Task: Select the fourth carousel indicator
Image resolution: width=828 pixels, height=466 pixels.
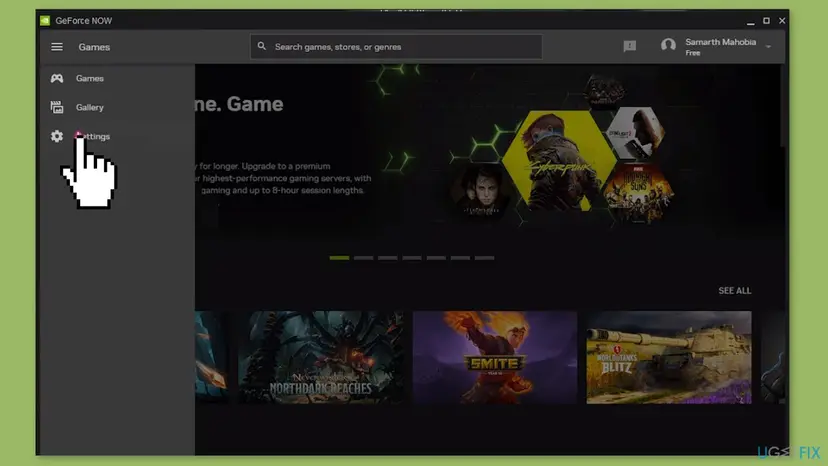Action: pyautogui.click(x=412, y=258)
